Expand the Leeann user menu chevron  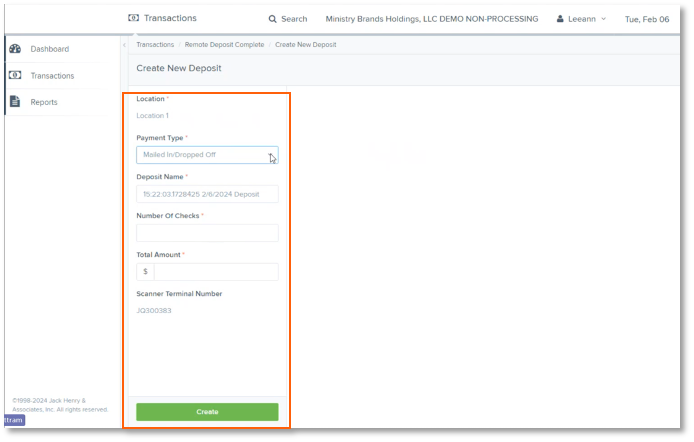coord(603,19)
